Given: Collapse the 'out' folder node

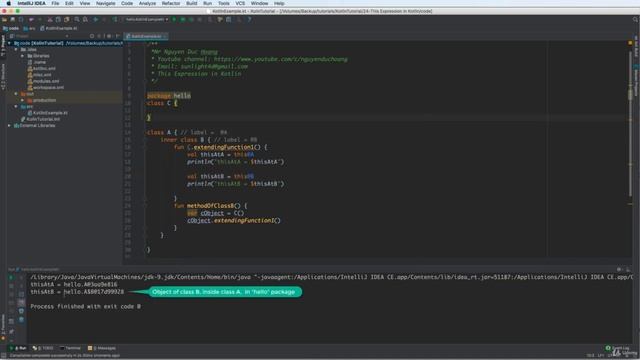Looking at the screenshot, I should coord(16,94).
